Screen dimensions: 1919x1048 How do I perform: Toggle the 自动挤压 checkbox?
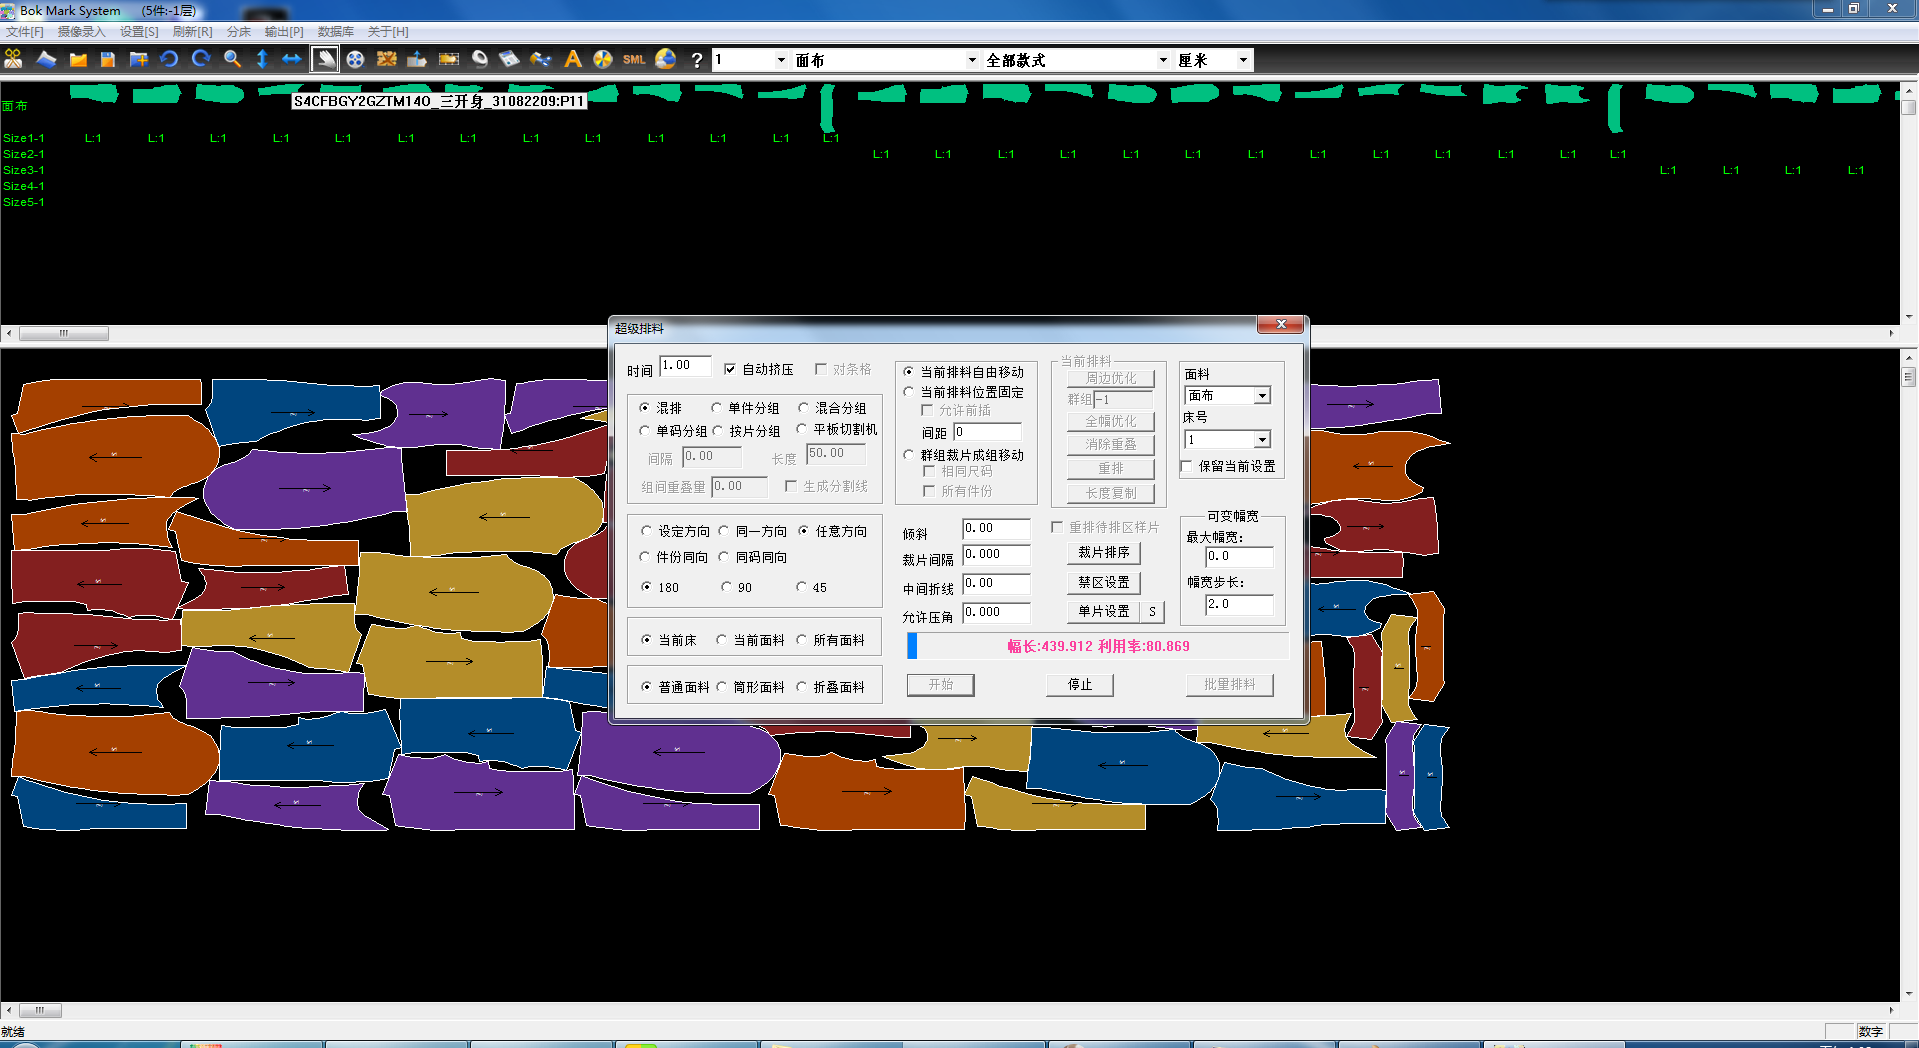[x=730, y=369]
